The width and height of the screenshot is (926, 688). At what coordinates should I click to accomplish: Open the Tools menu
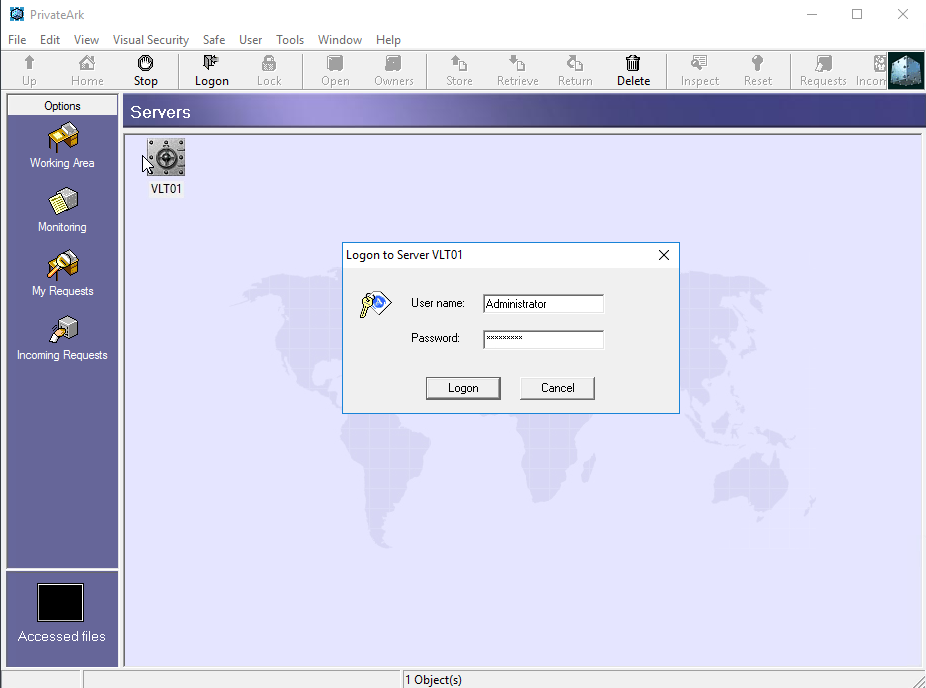[289, 40]
